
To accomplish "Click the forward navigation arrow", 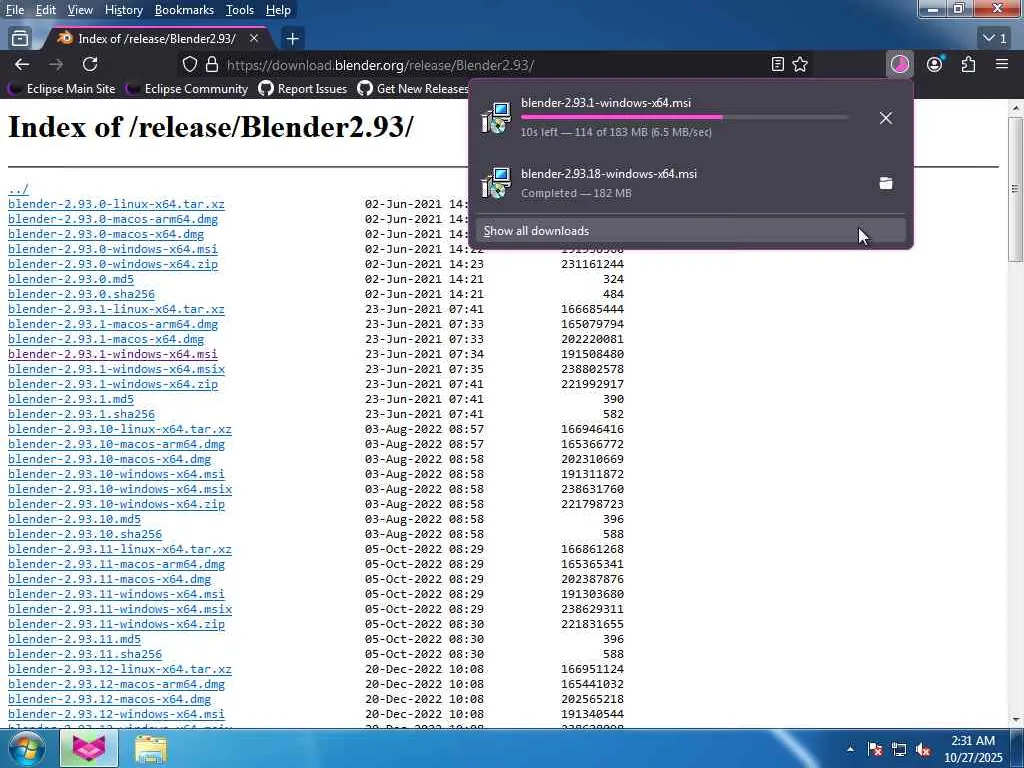I will coord(56,64).
